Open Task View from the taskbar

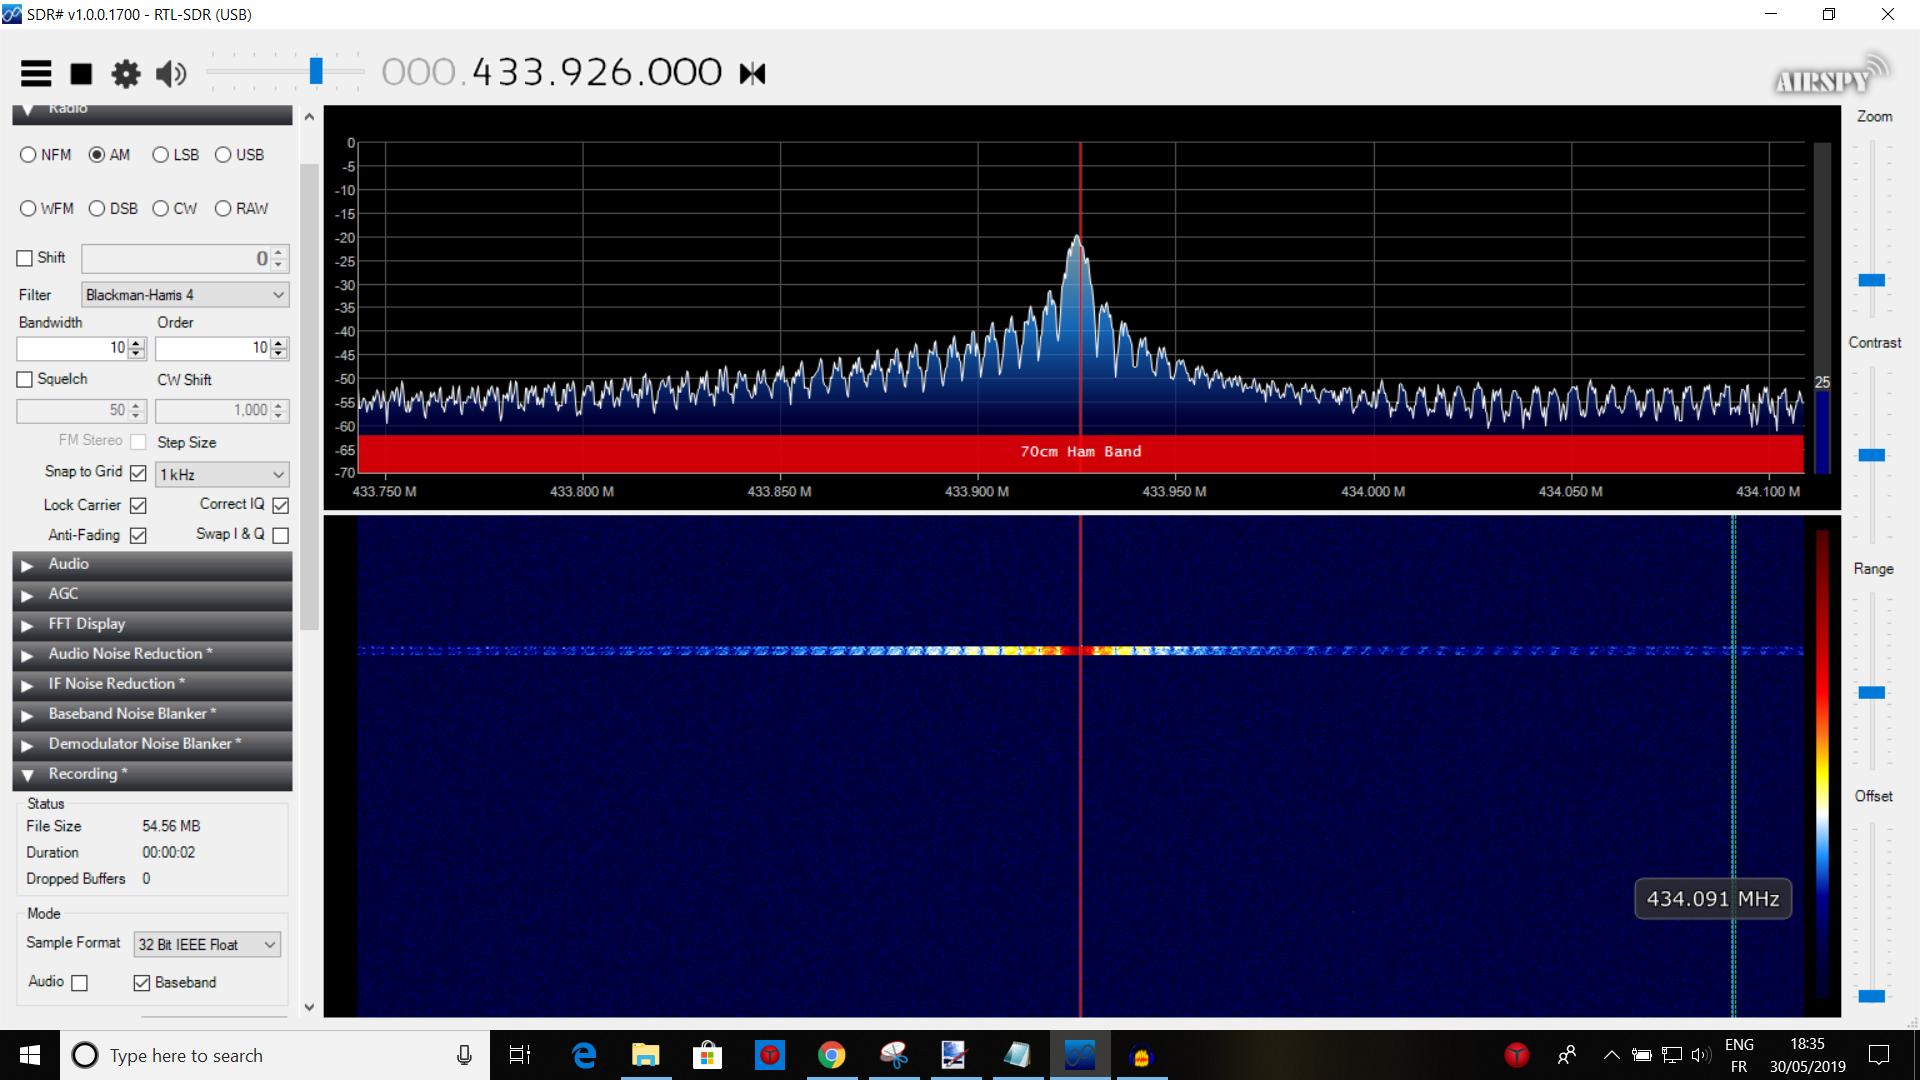click(x=519, y=1055)
